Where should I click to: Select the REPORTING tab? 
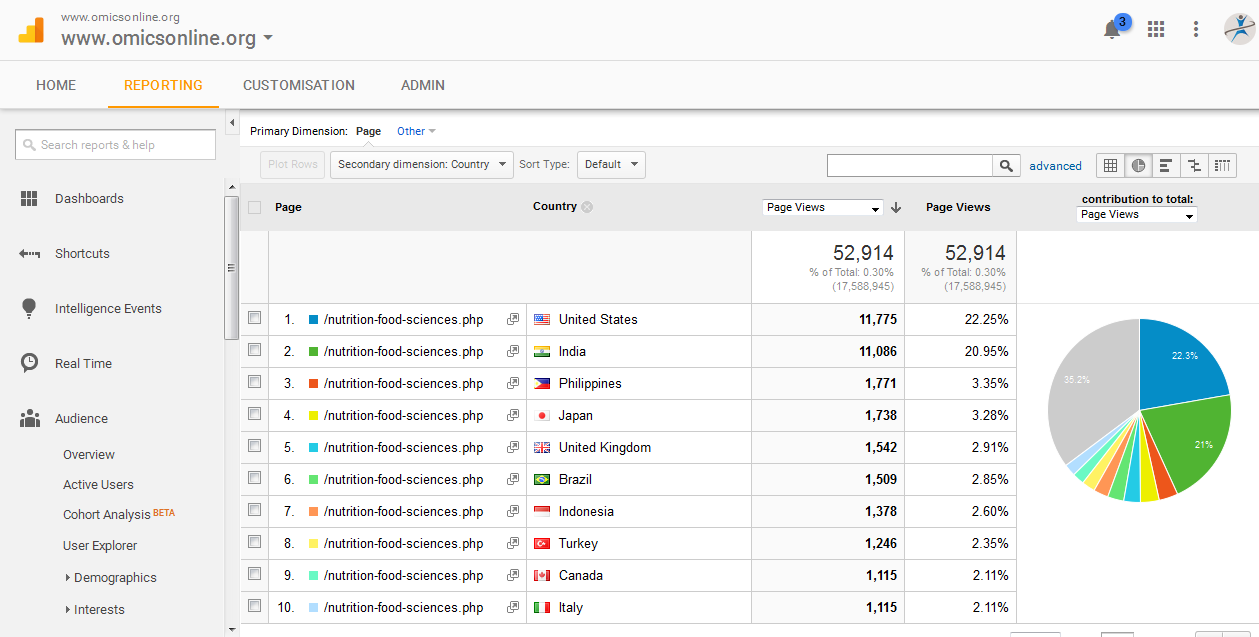tap(163, 85)
